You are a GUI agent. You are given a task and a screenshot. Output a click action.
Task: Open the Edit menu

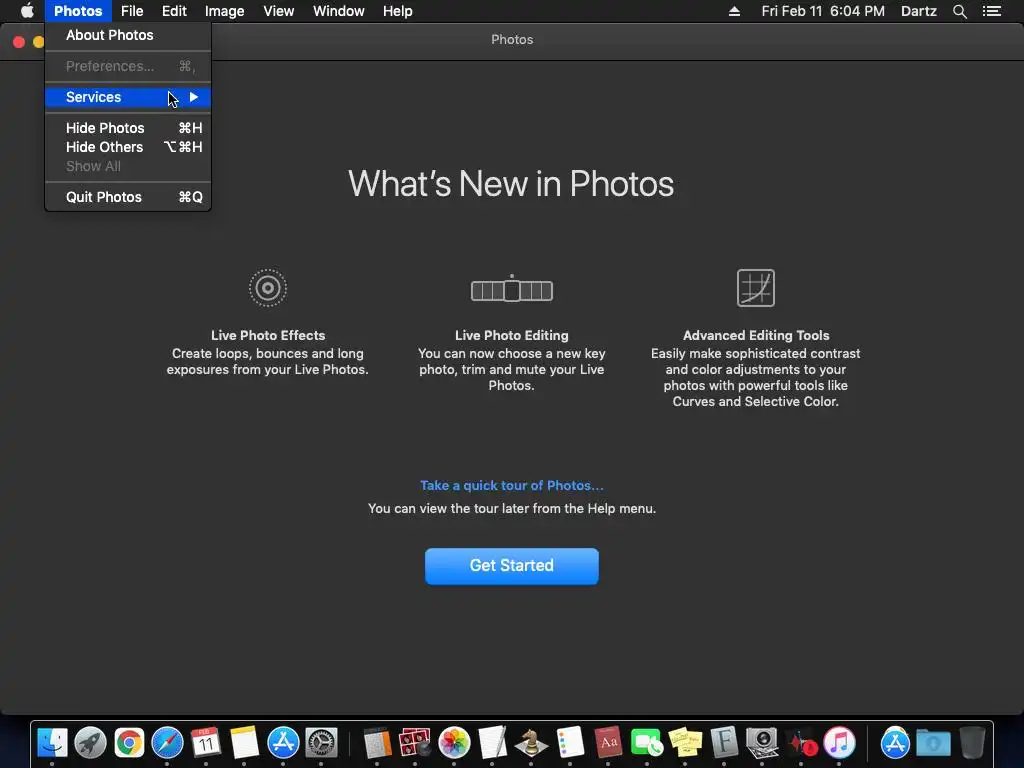pyautogui.click(x=174, y=11)
